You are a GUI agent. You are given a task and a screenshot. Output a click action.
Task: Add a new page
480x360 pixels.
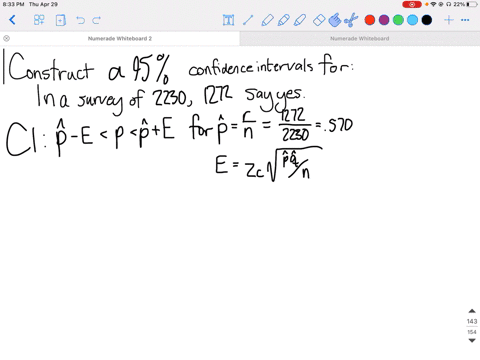[x=60, y=20]
